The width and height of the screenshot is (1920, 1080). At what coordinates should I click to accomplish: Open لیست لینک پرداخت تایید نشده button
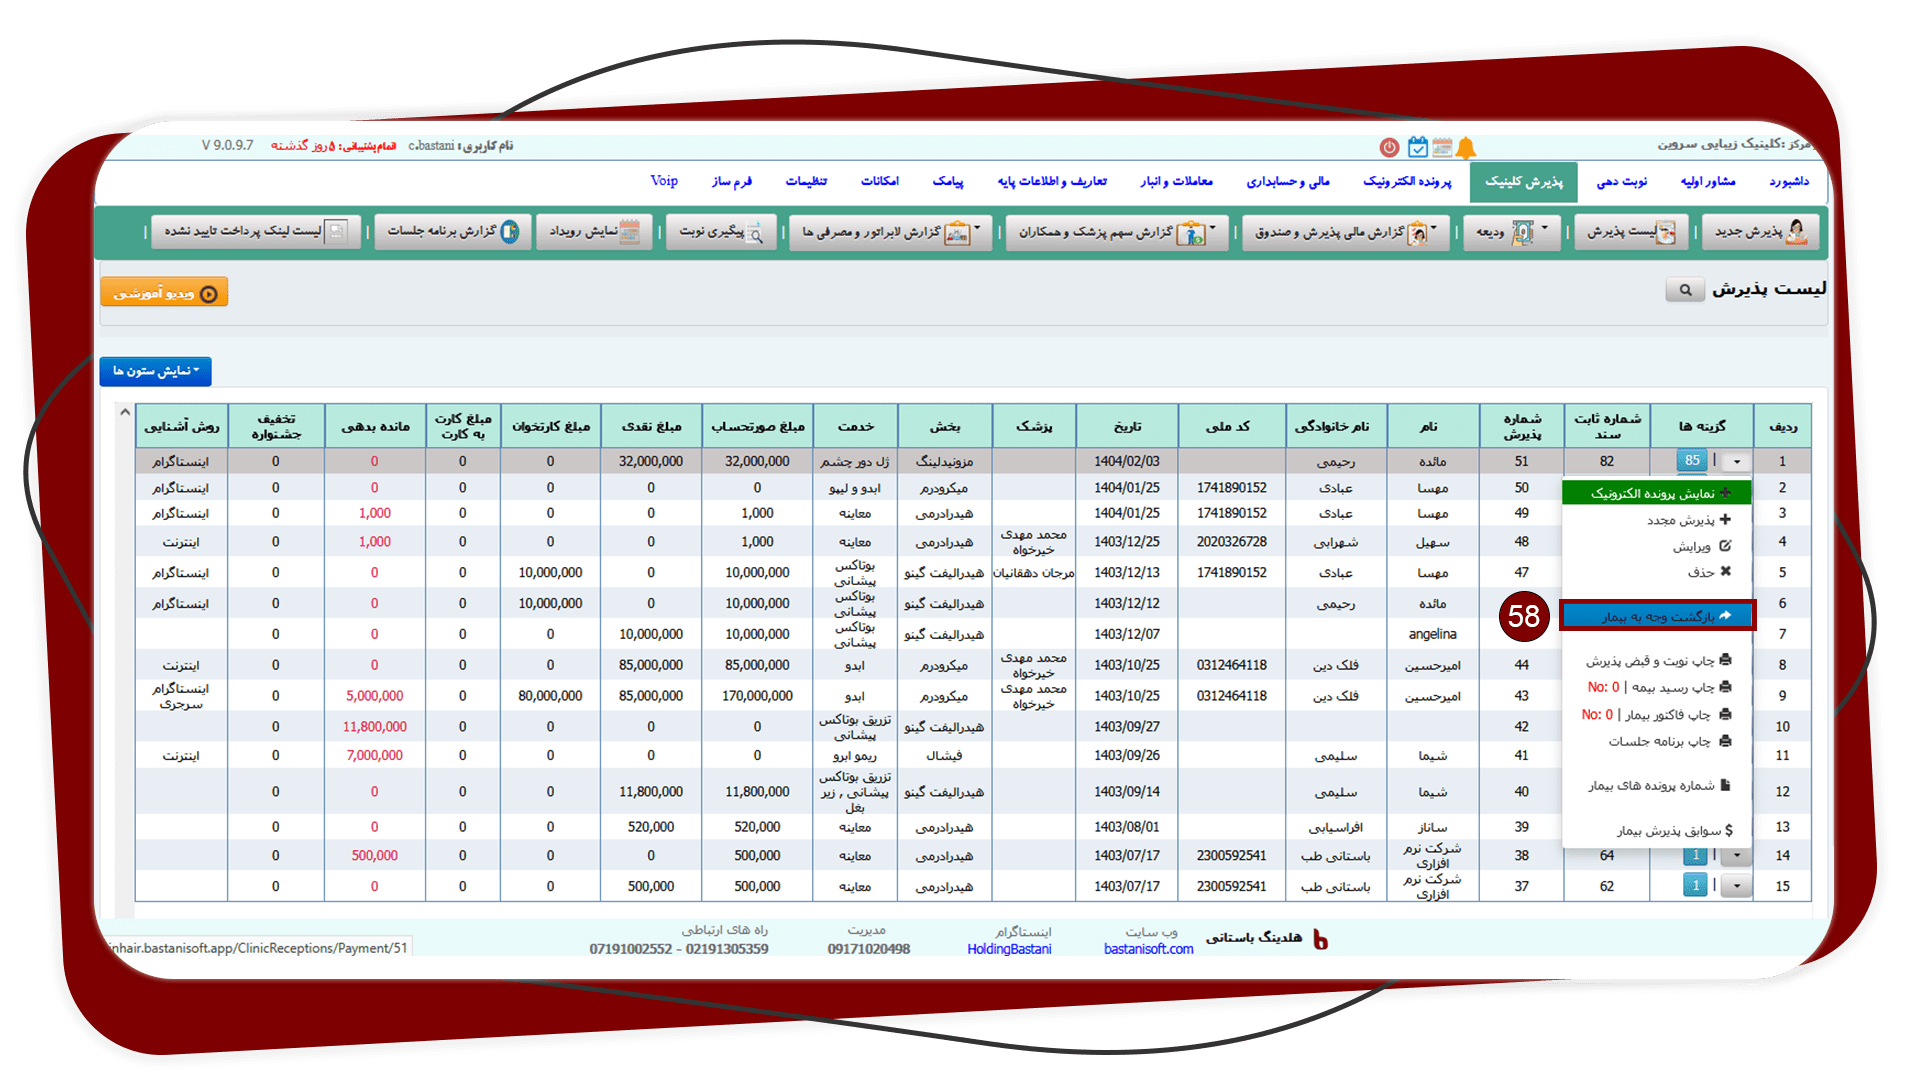[x=255, y=232]
